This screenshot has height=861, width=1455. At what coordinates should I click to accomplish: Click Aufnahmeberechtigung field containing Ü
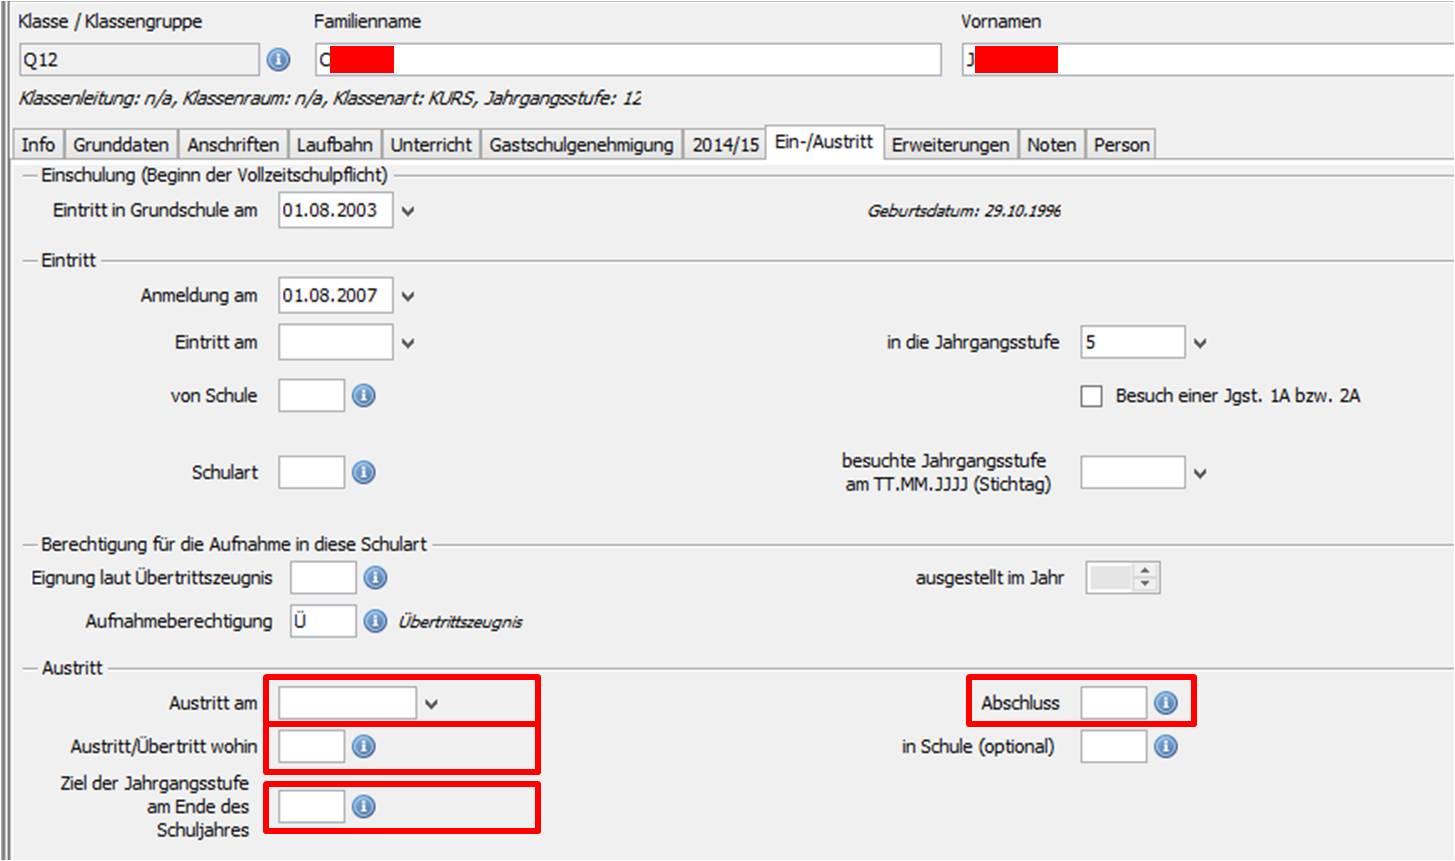coord(323,621)
